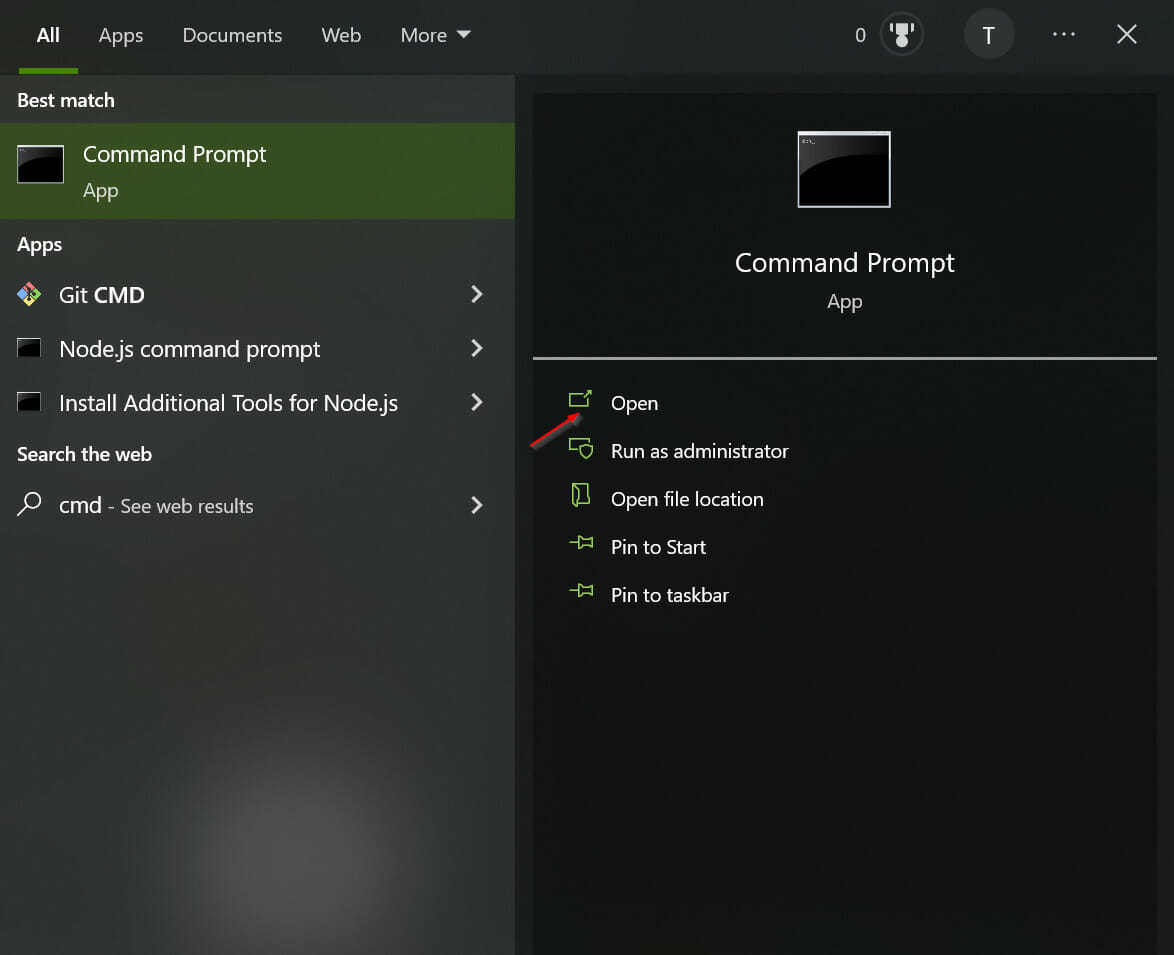Image resolution: width=1174 pixels, height=955 pixels.
Task: Click the rewards points count 0
Action: (x=860, y=35)
